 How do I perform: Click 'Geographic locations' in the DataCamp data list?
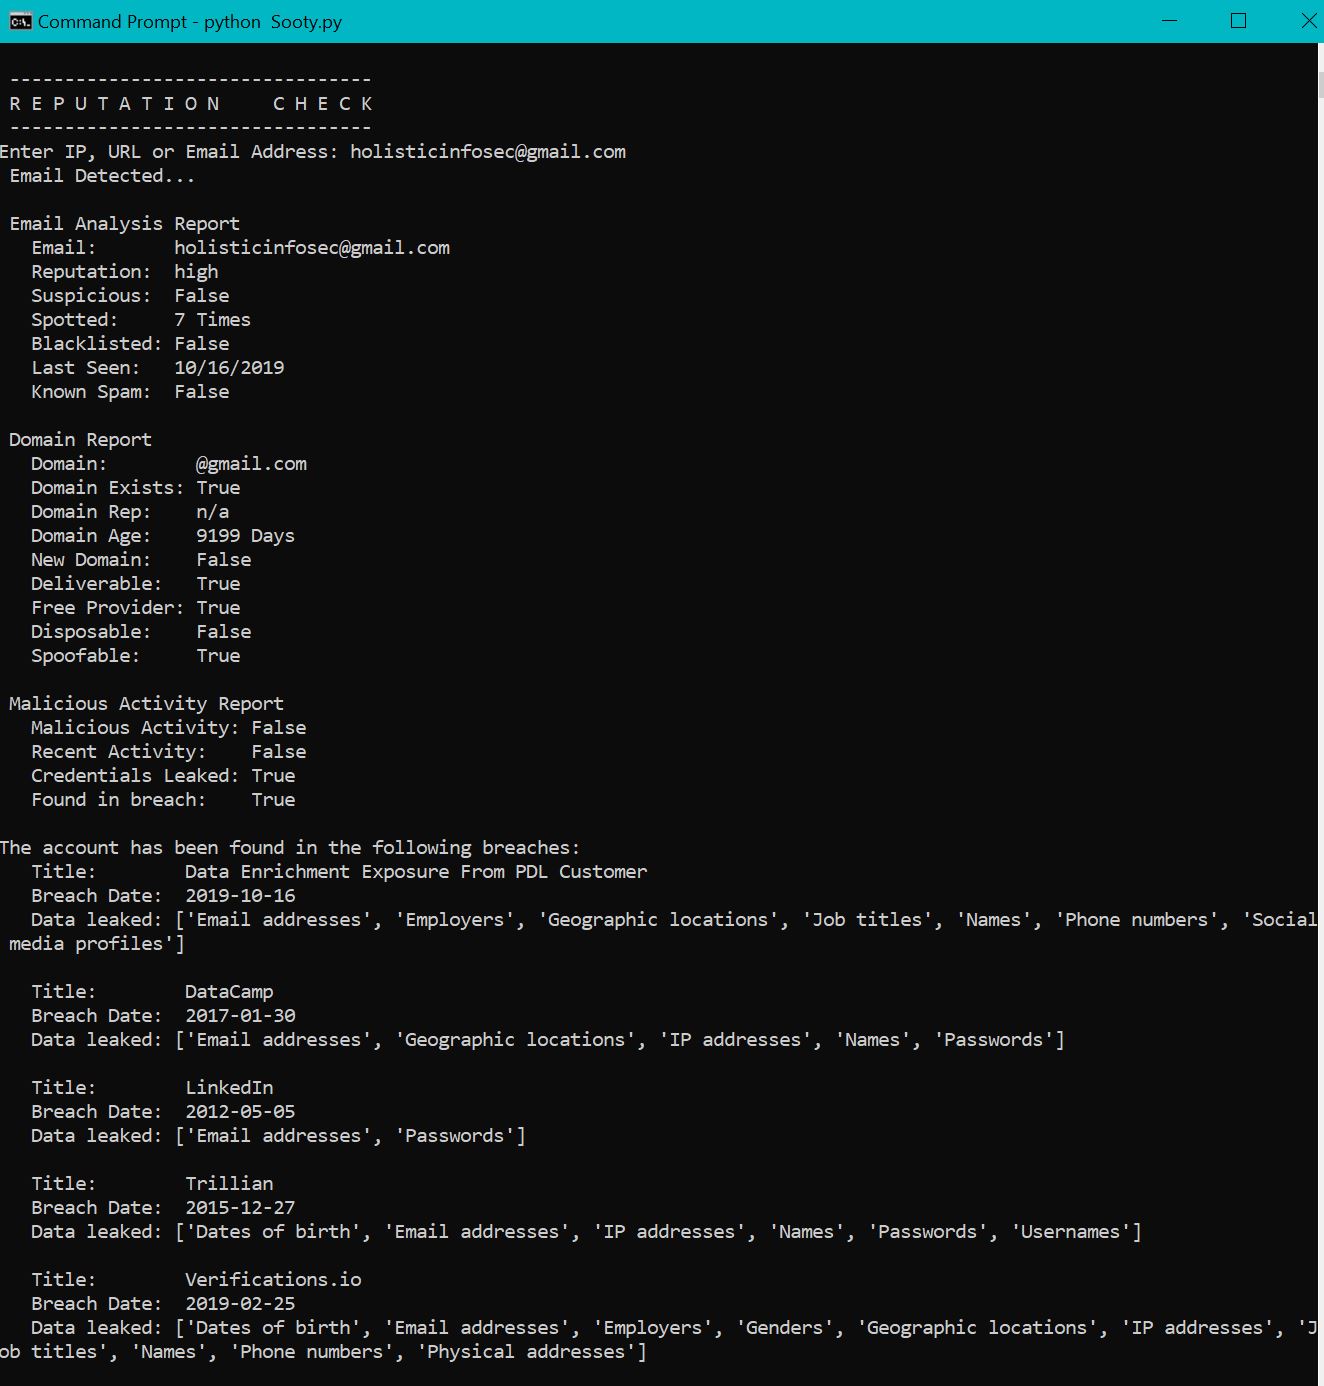tap(516, 1040)
